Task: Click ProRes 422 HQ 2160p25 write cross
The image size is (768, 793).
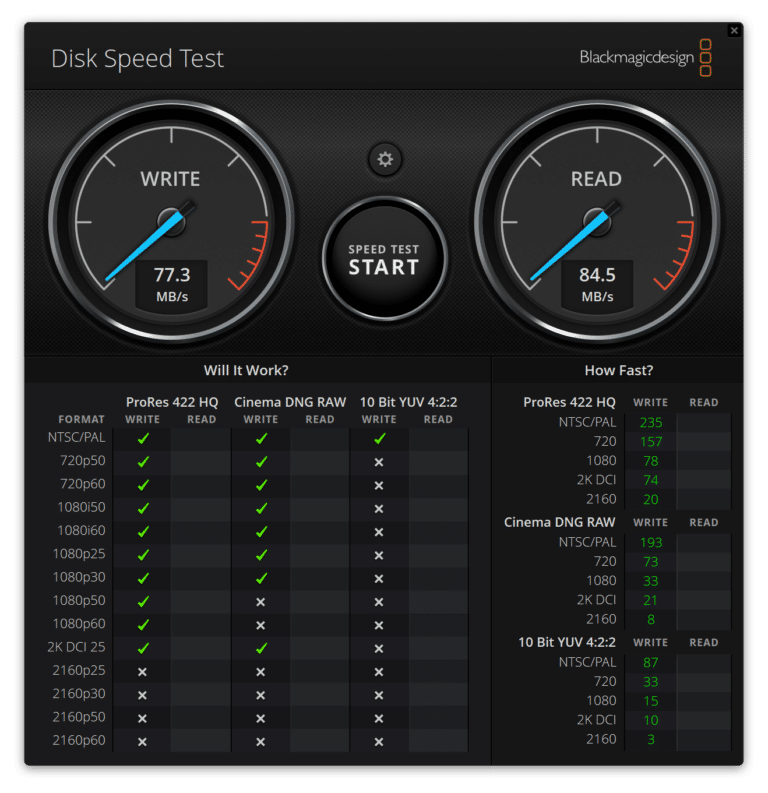Action: pos(142,672)
